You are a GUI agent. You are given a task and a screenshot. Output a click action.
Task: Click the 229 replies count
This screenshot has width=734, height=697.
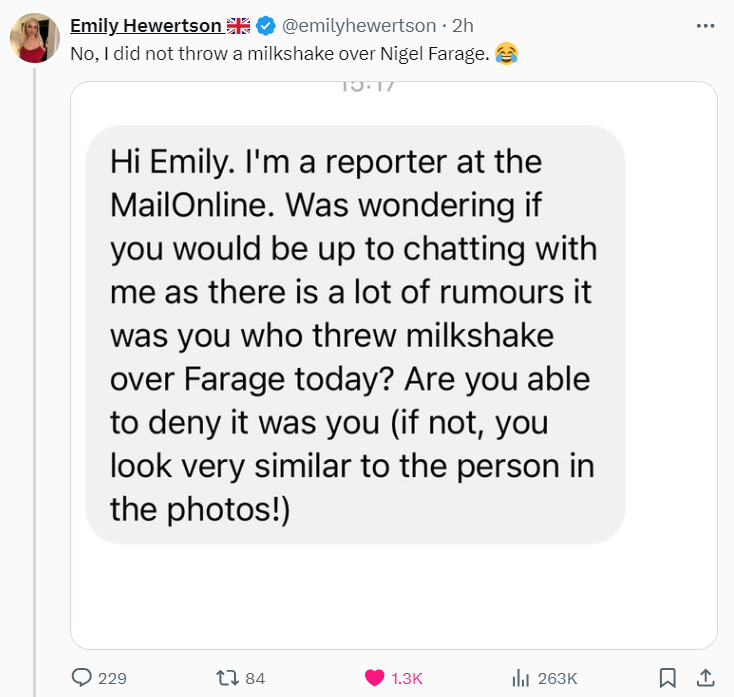coord(112,678)
